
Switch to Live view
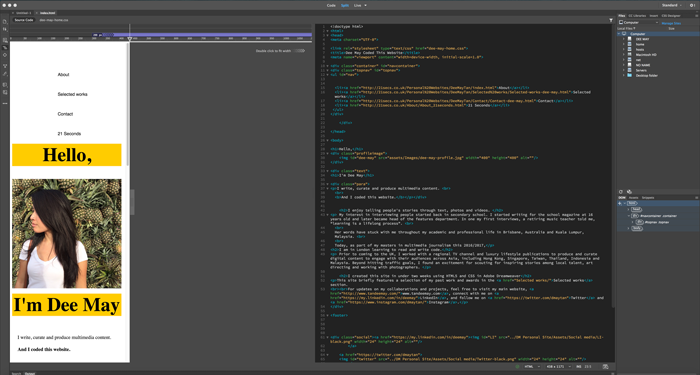pos(358,5)
